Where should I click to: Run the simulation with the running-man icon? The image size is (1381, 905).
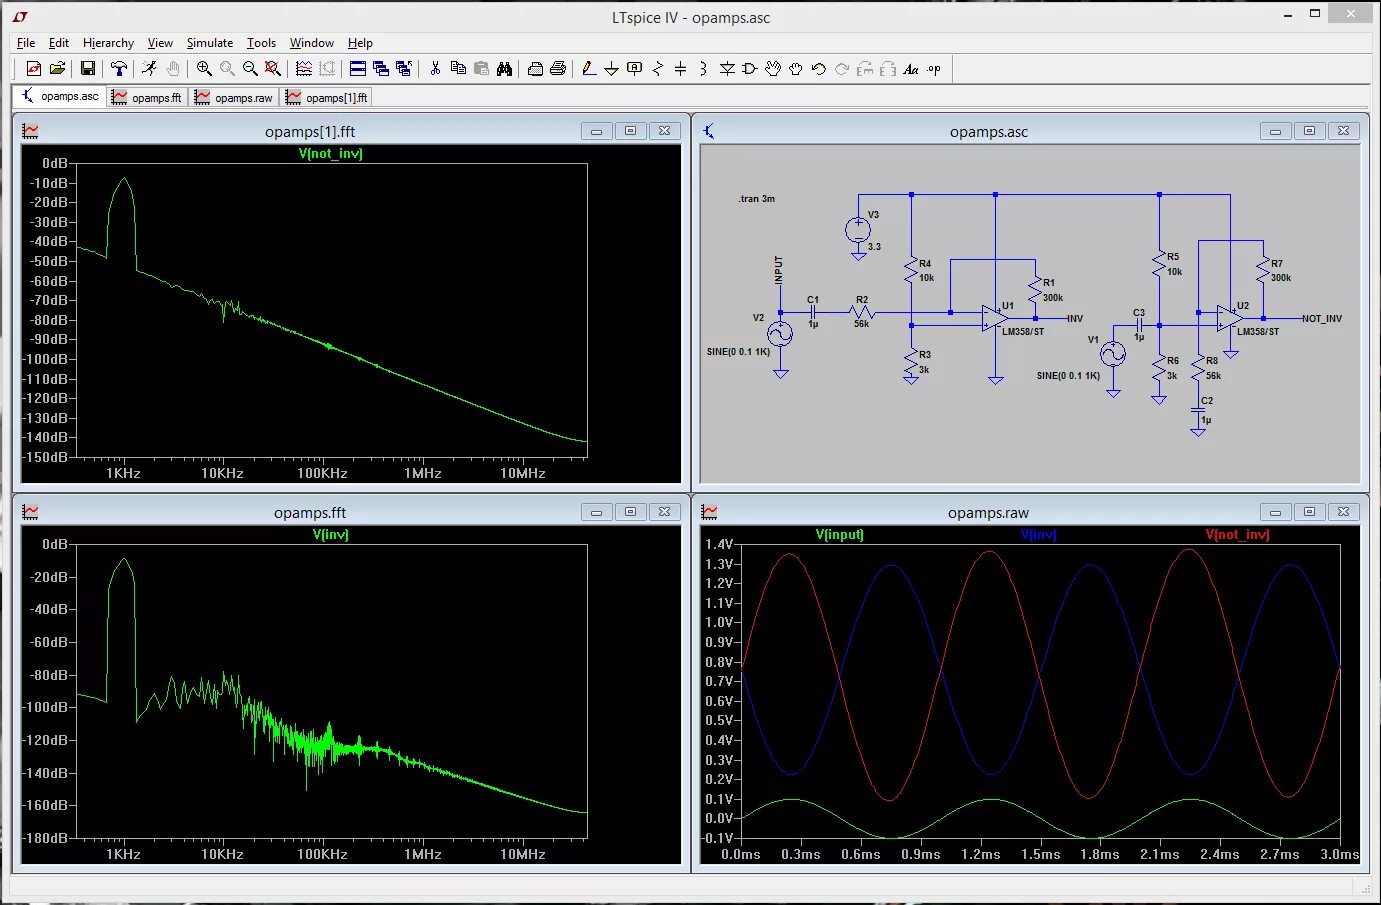pos(149,69)
